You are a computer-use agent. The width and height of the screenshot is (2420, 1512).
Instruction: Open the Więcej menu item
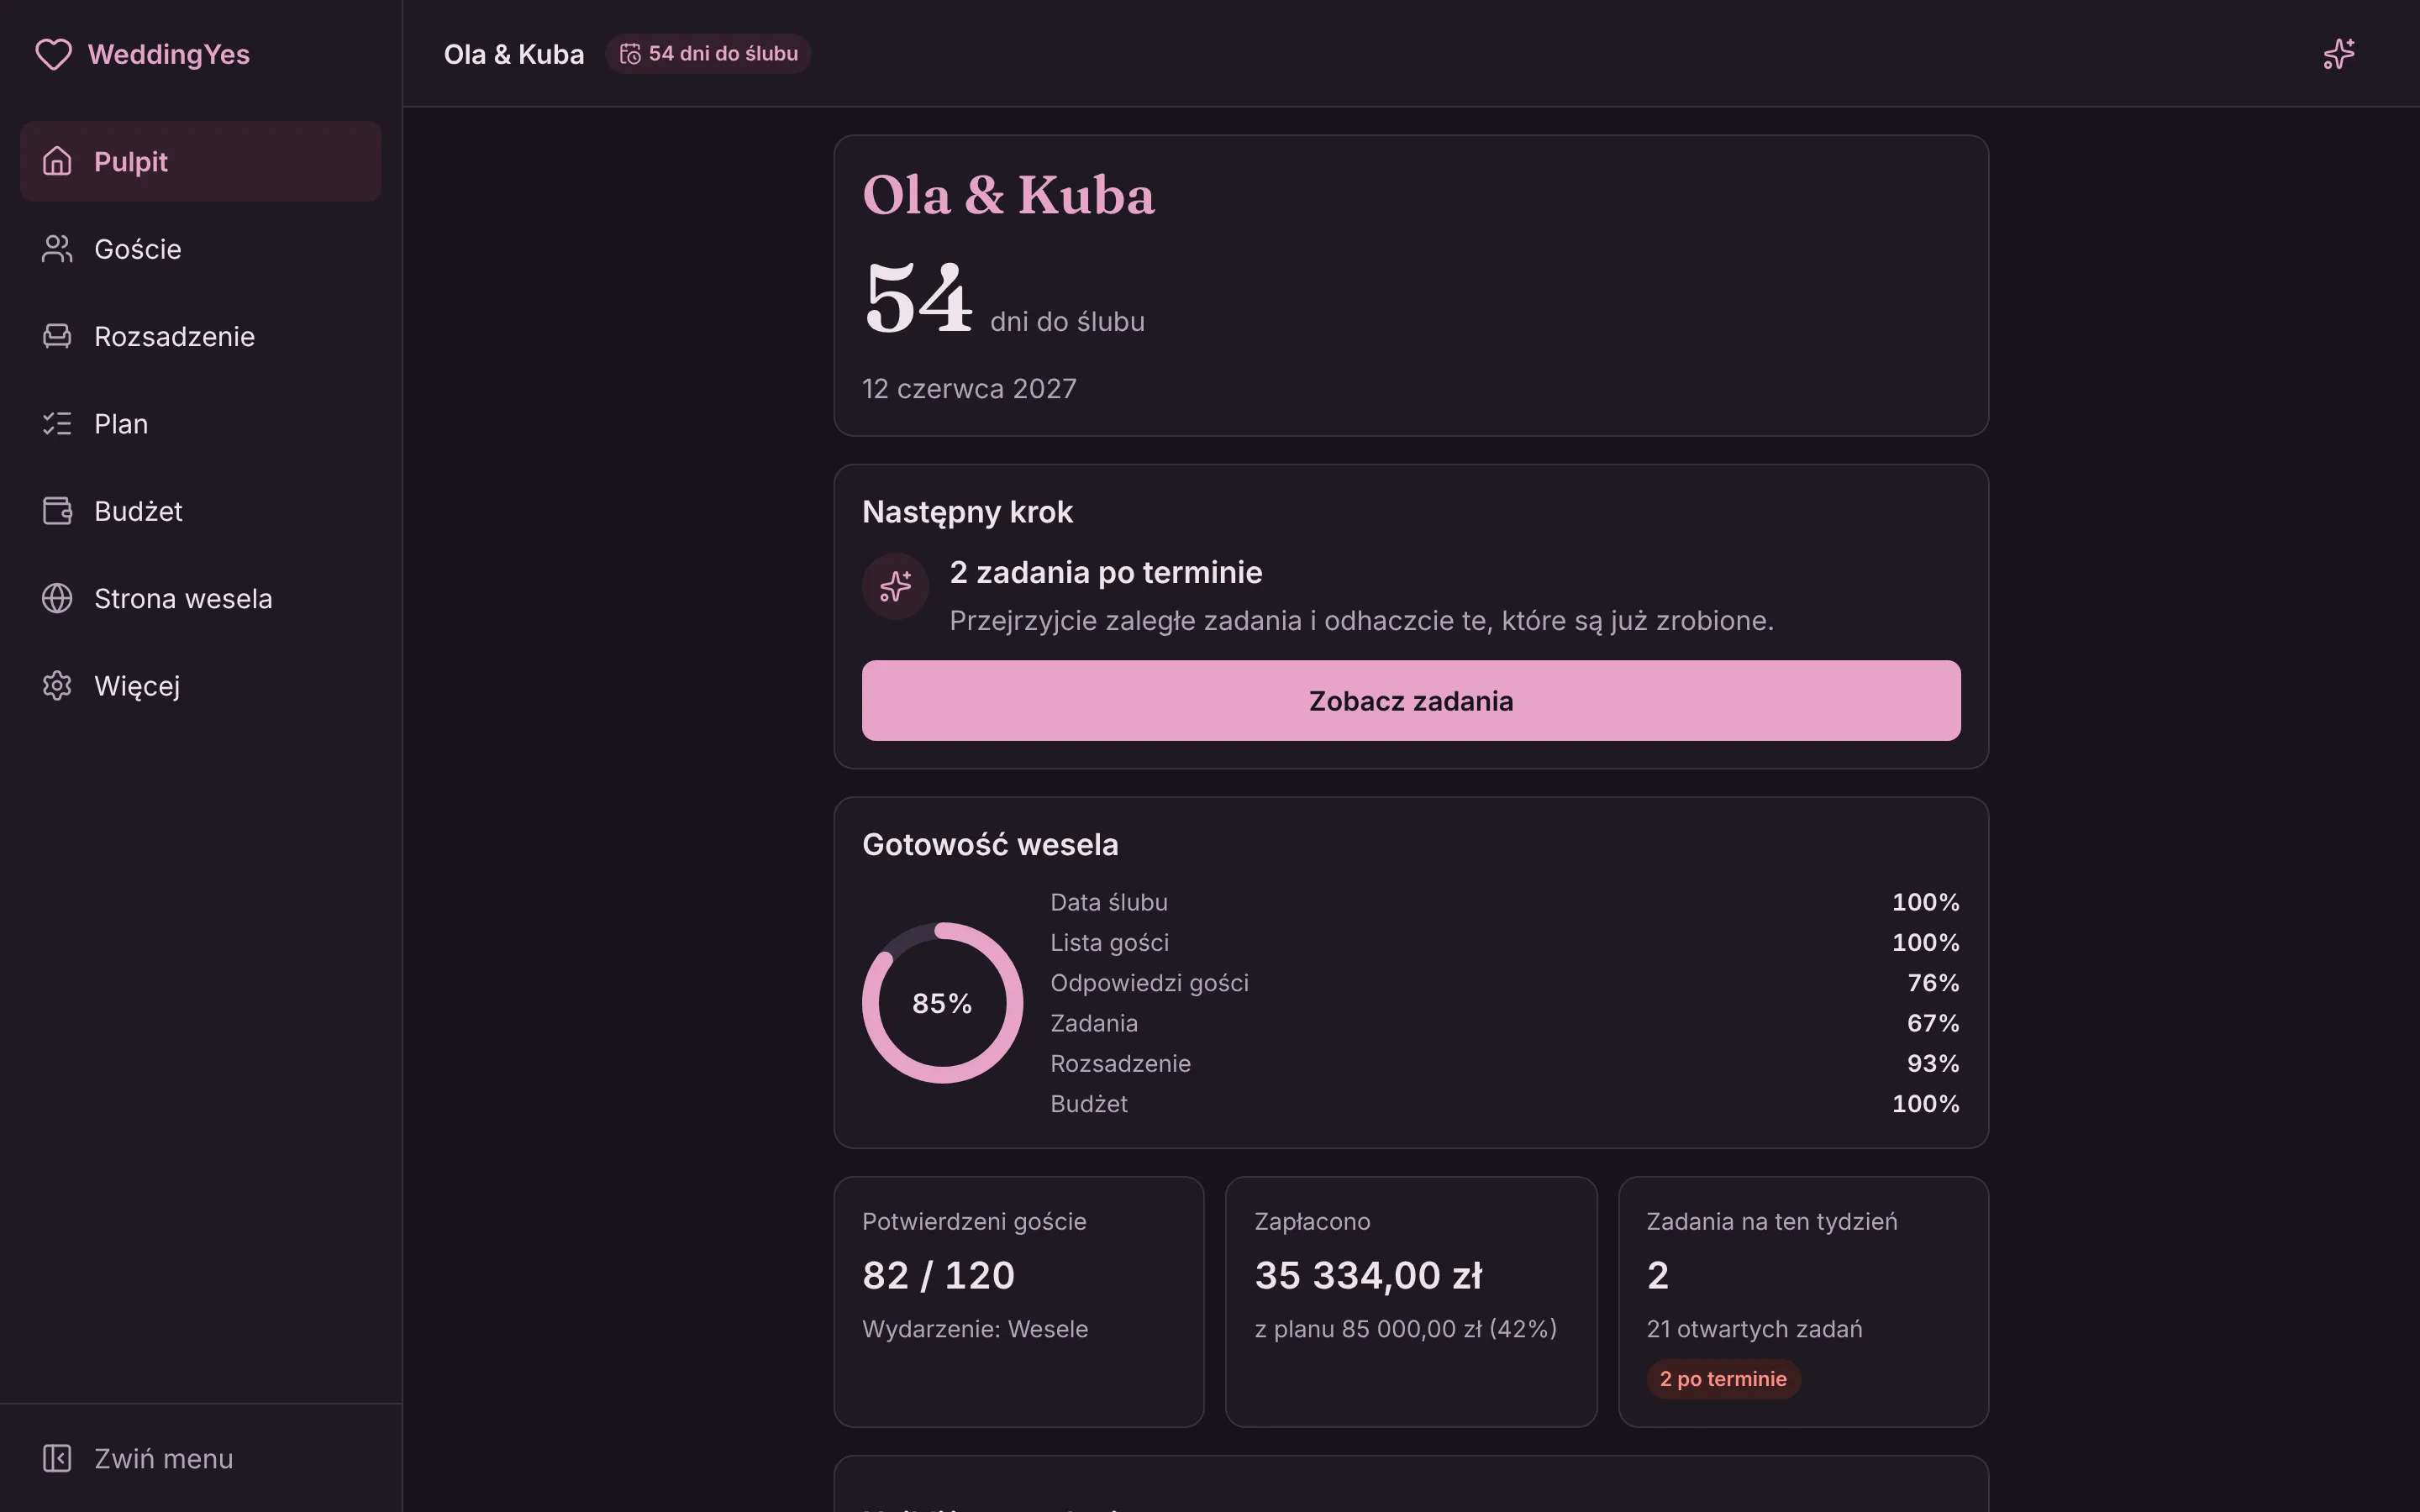(200, 686)
